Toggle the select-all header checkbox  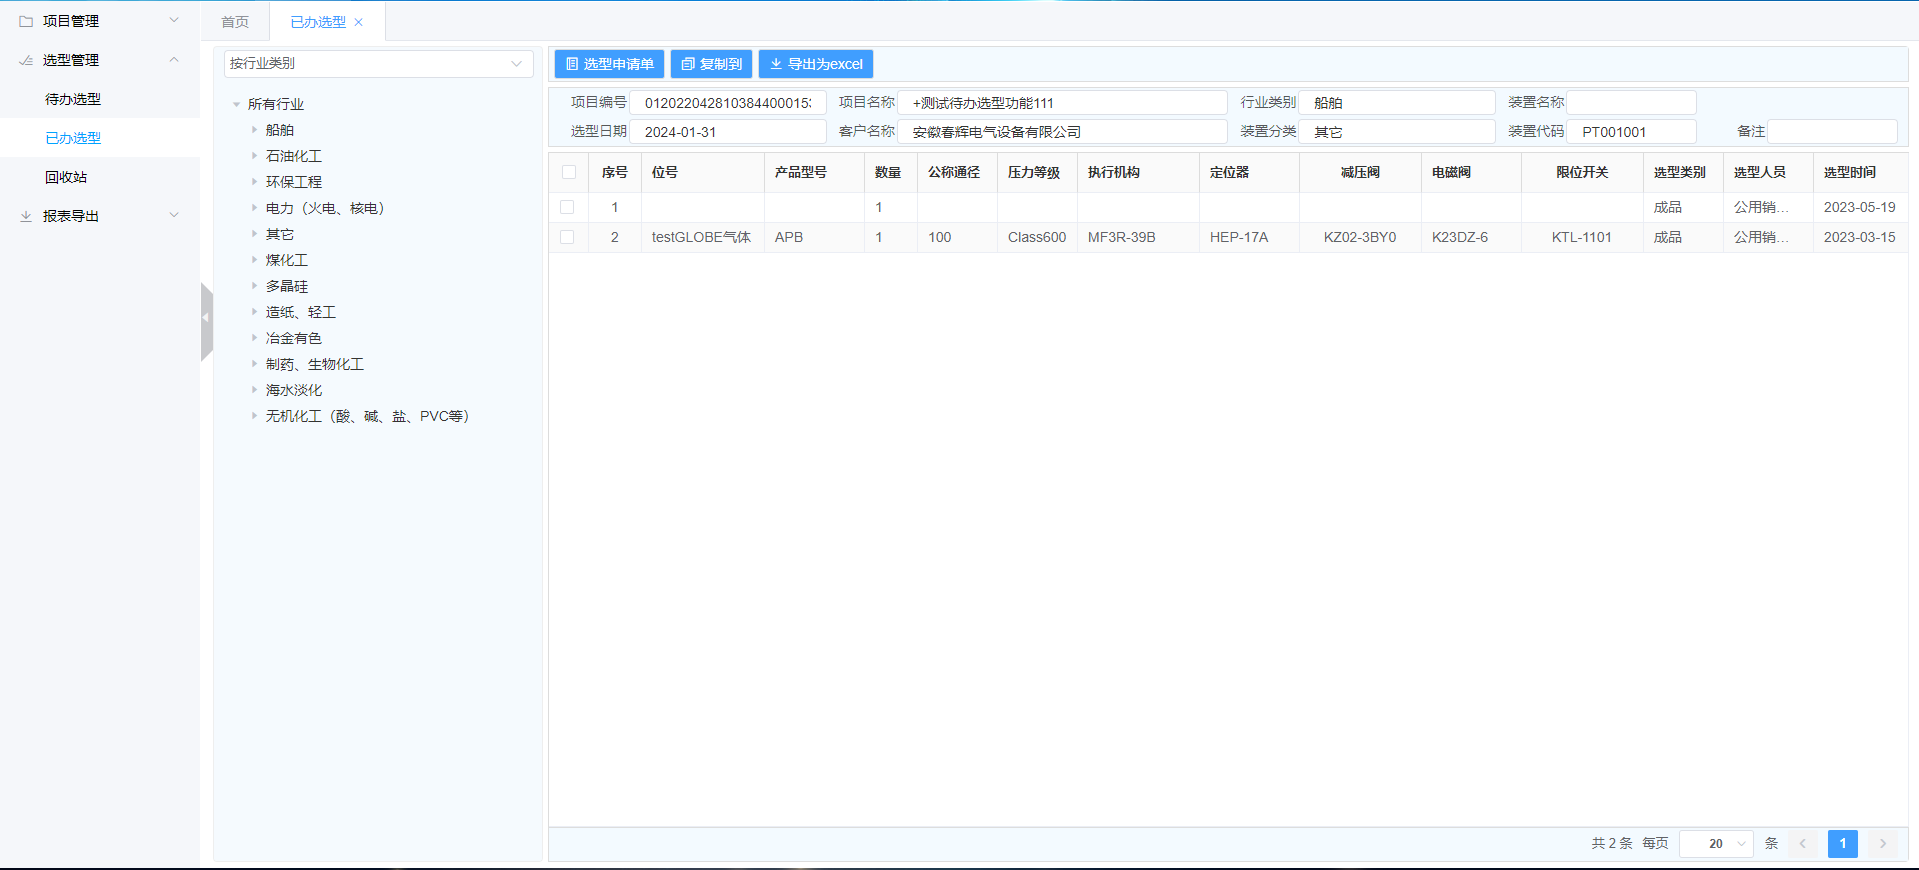pos(569,172)
